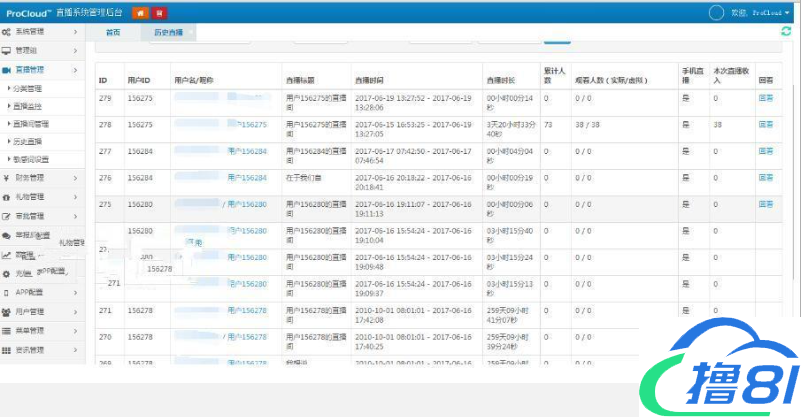The image size is (801, 417).
Task: Open the ProCloud user dropdown
Action: [x=769, y=13]
